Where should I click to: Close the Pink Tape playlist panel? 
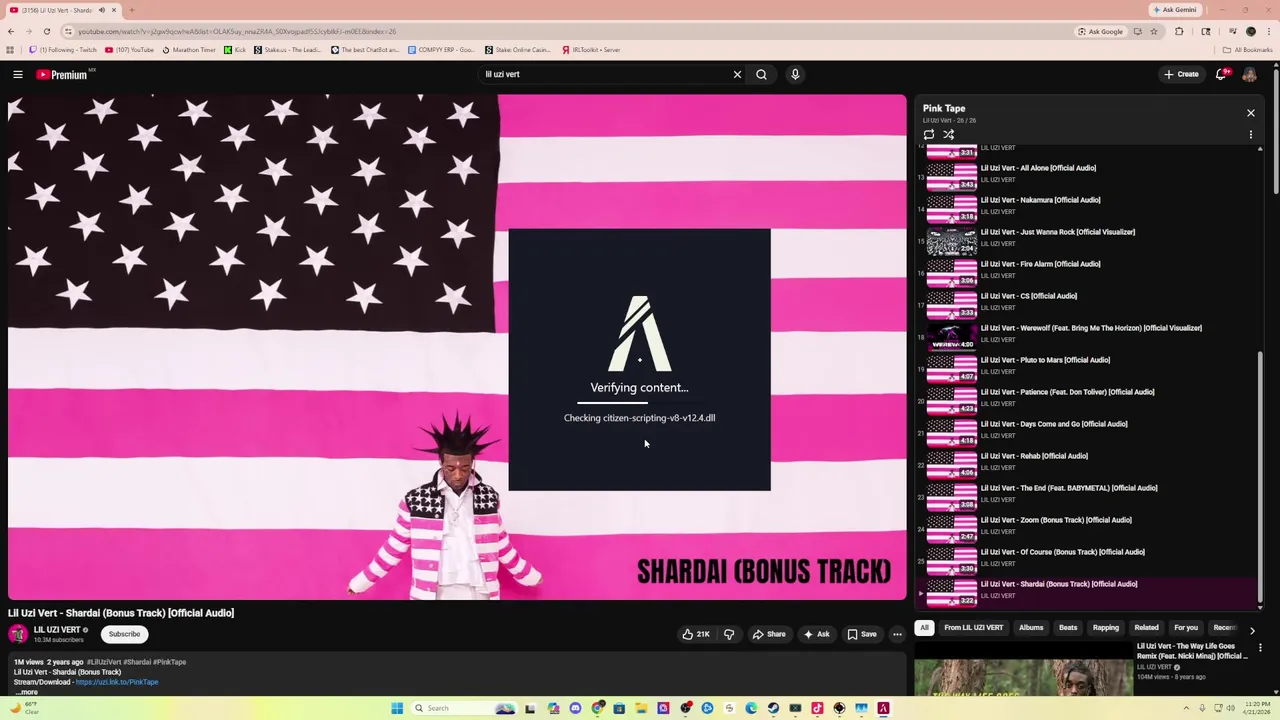point(1250,113)
